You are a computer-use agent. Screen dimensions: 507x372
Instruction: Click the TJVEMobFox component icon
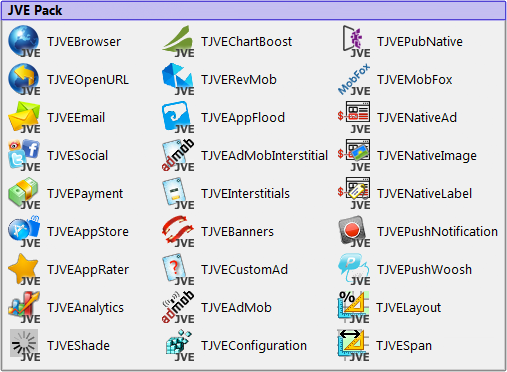(354, 79)
